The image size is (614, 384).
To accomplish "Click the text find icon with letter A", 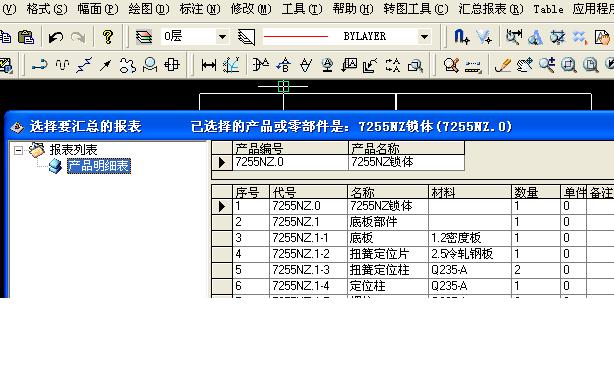I will [x=535, y=38].
